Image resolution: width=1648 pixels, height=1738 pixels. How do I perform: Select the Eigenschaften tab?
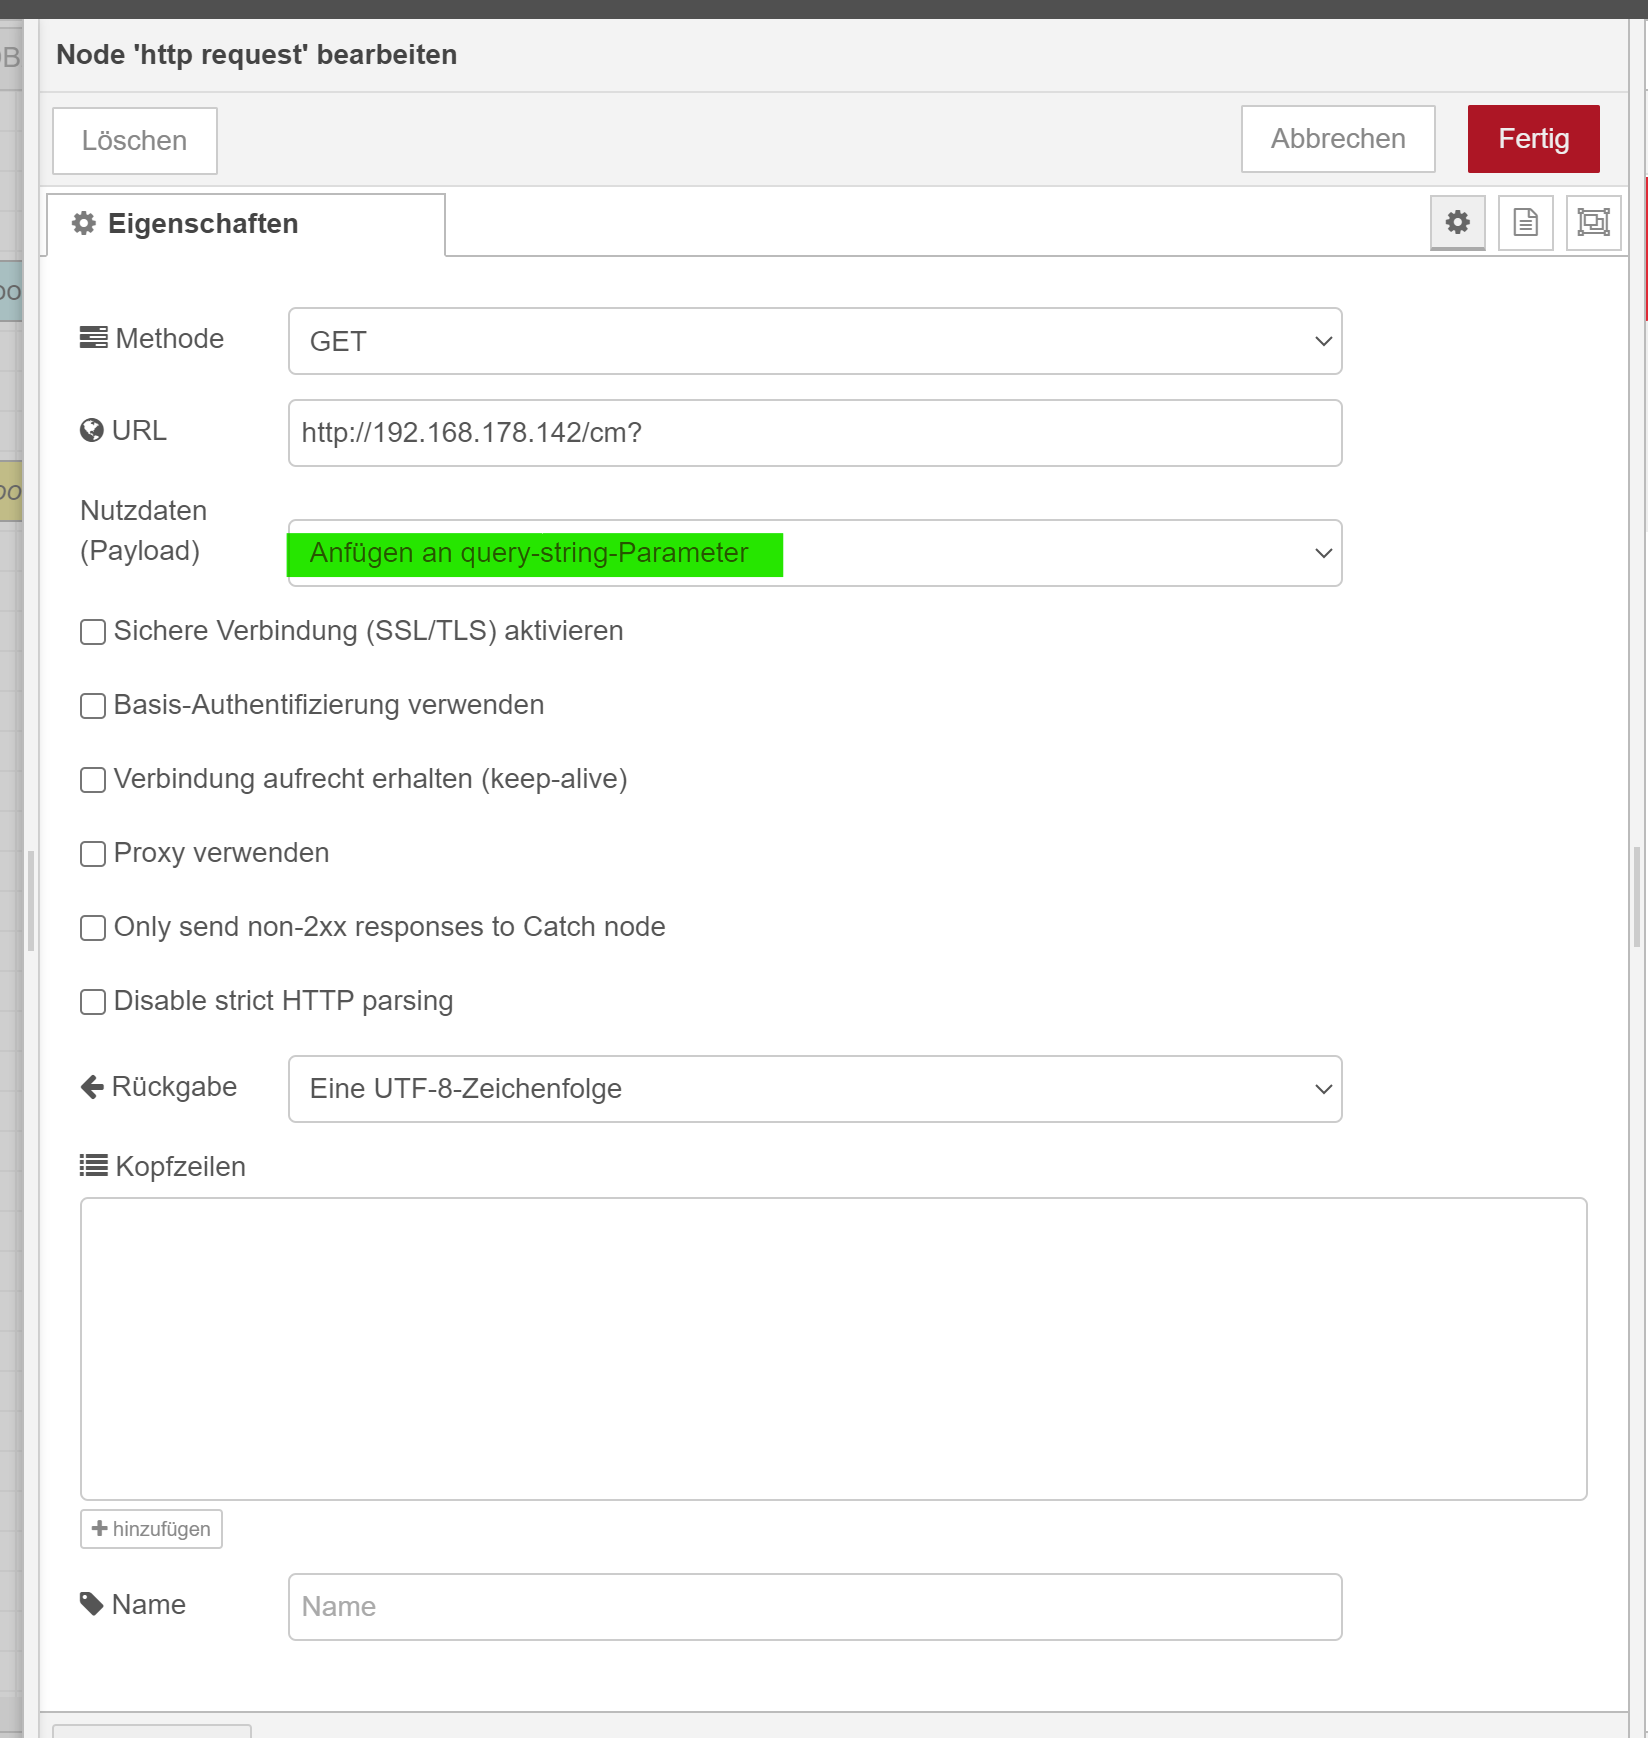click(x=246, y=224)
